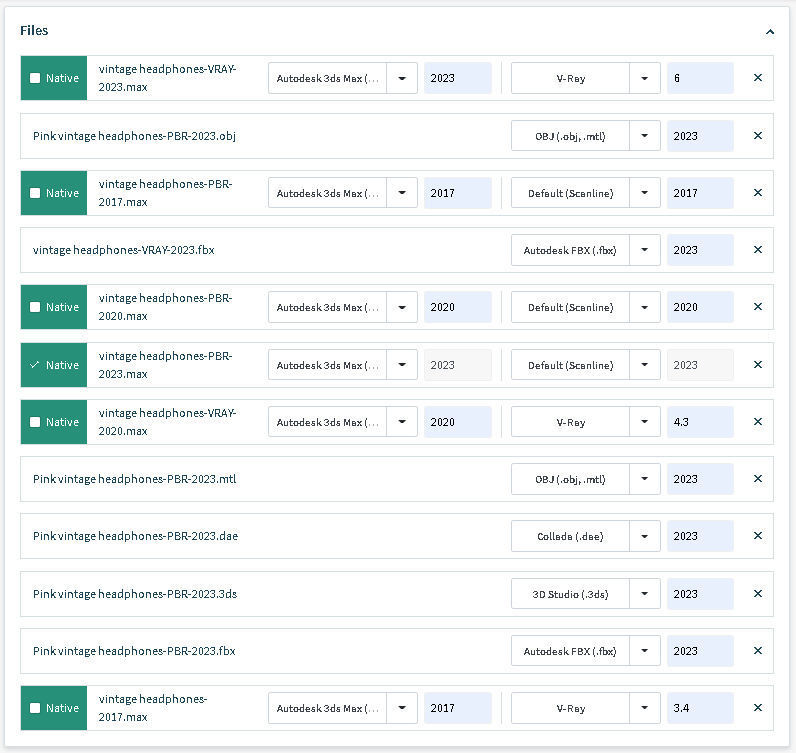Screen dimensions: 796x753
Task: Delete Pink vintage headphones-PBR-2023.3ds file
Action: point(757,594)
